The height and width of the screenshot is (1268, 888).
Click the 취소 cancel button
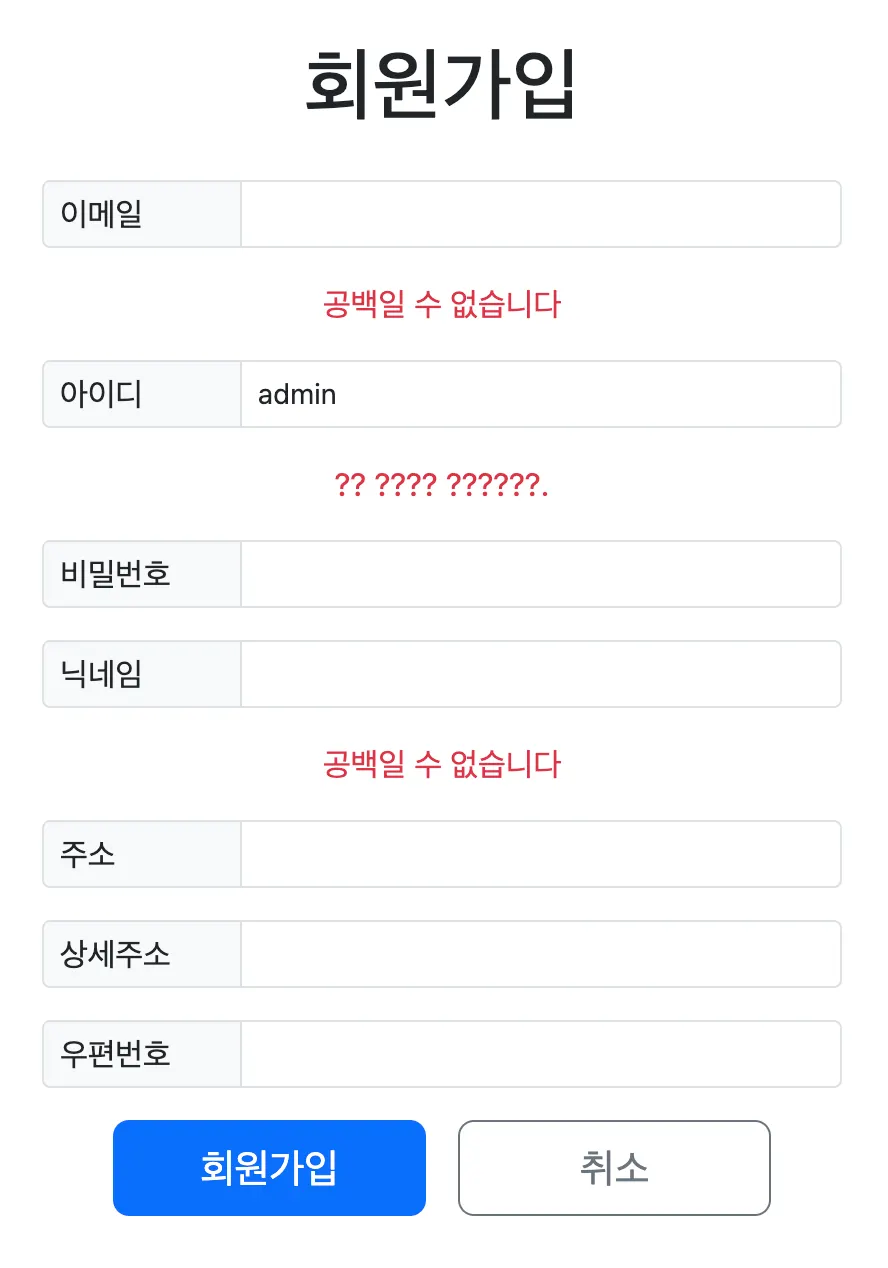click(614, 1168)
